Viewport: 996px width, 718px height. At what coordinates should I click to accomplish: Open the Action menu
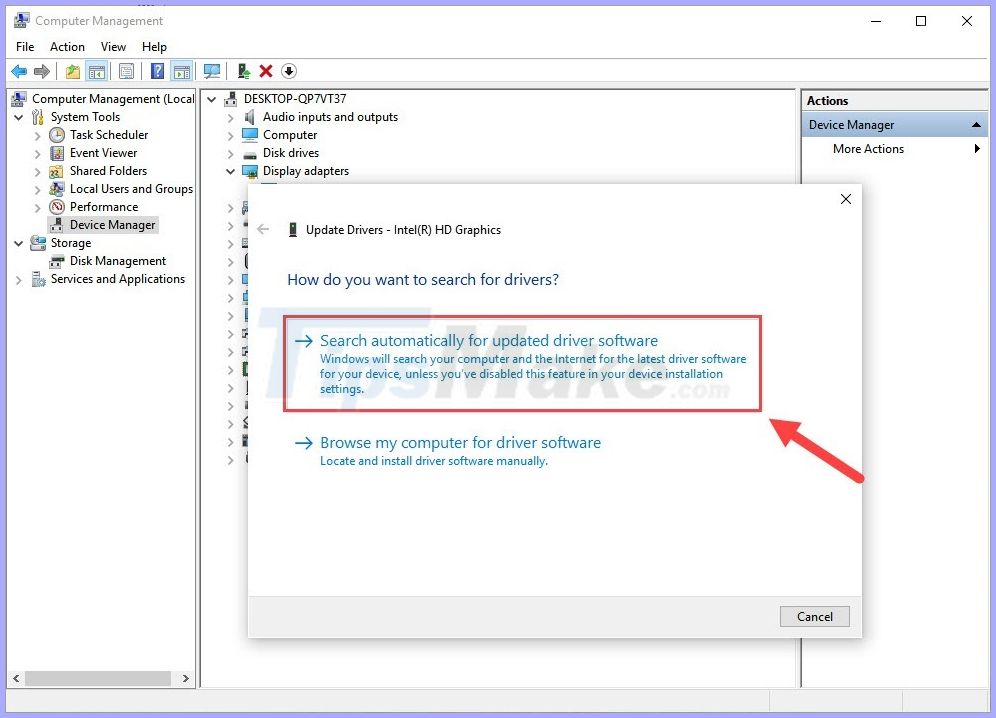[67, 46]
